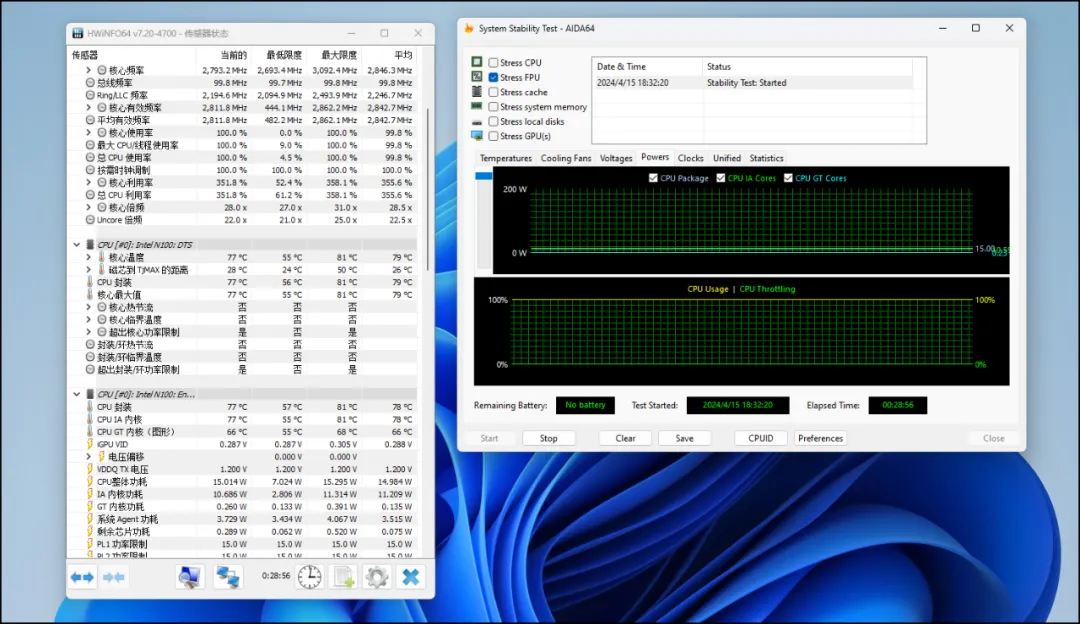This screenshot has height=624, width=1080.
Task: Click the lightning icon of CPU整体功耗 row
Action: pos(90,481)
